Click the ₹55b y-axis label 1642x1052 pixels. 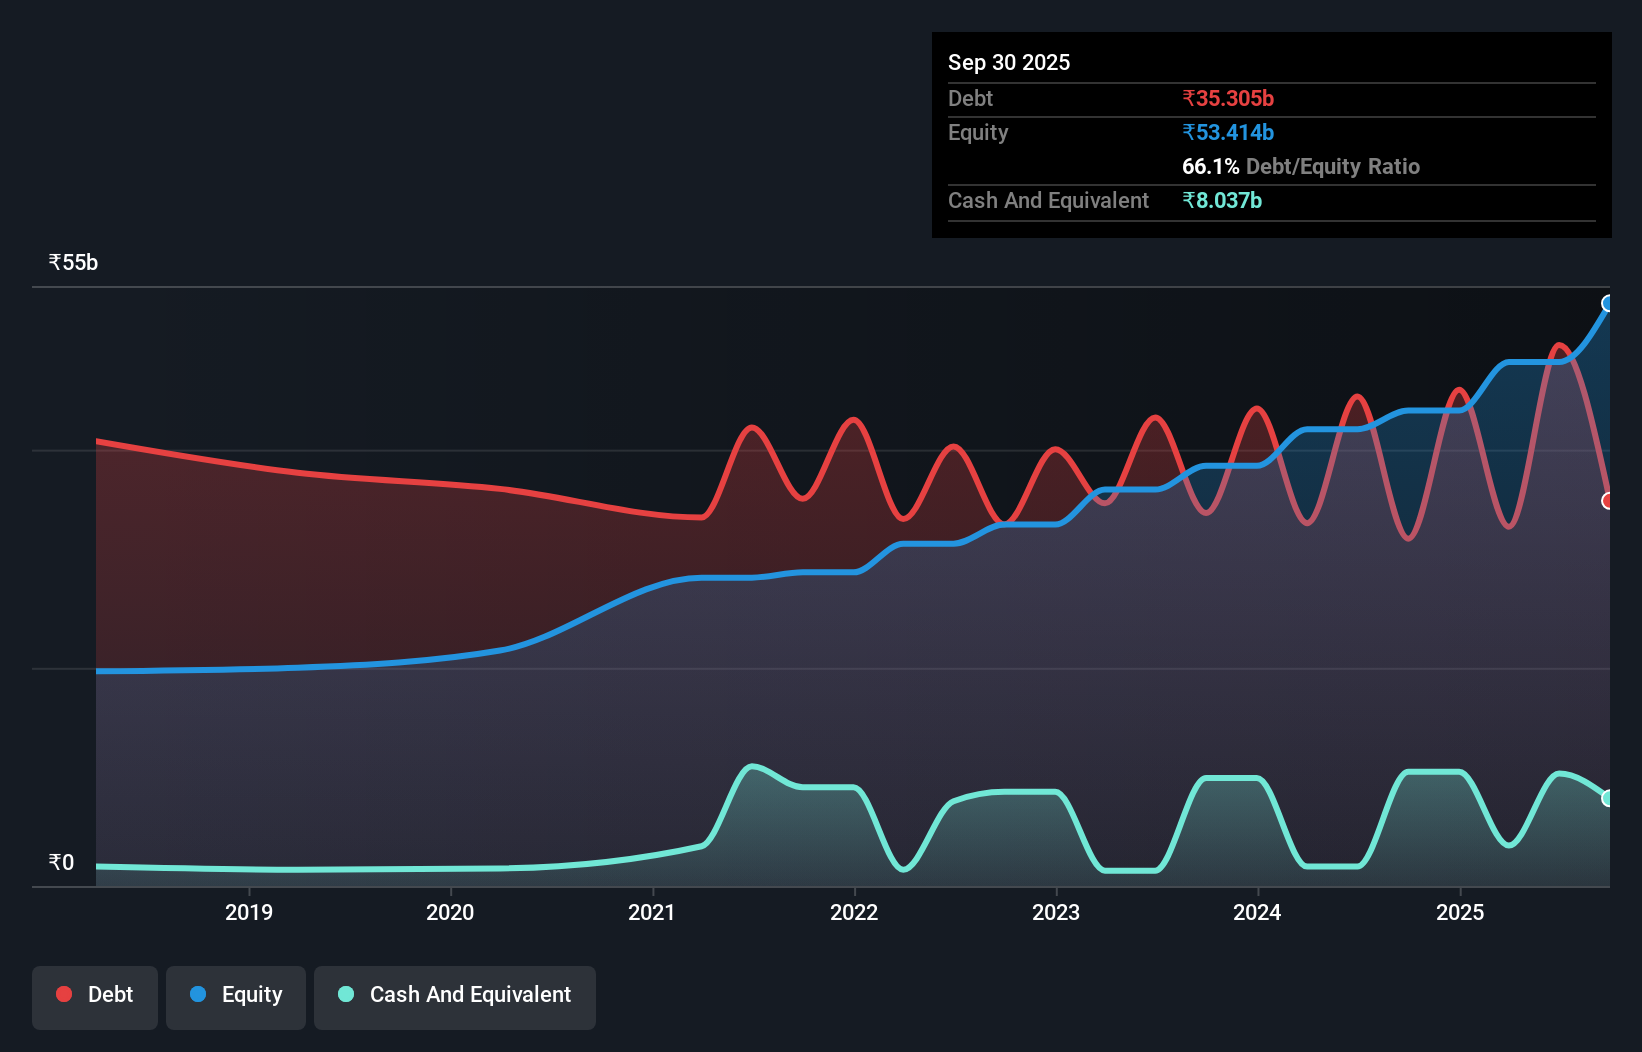click(72, 262)
